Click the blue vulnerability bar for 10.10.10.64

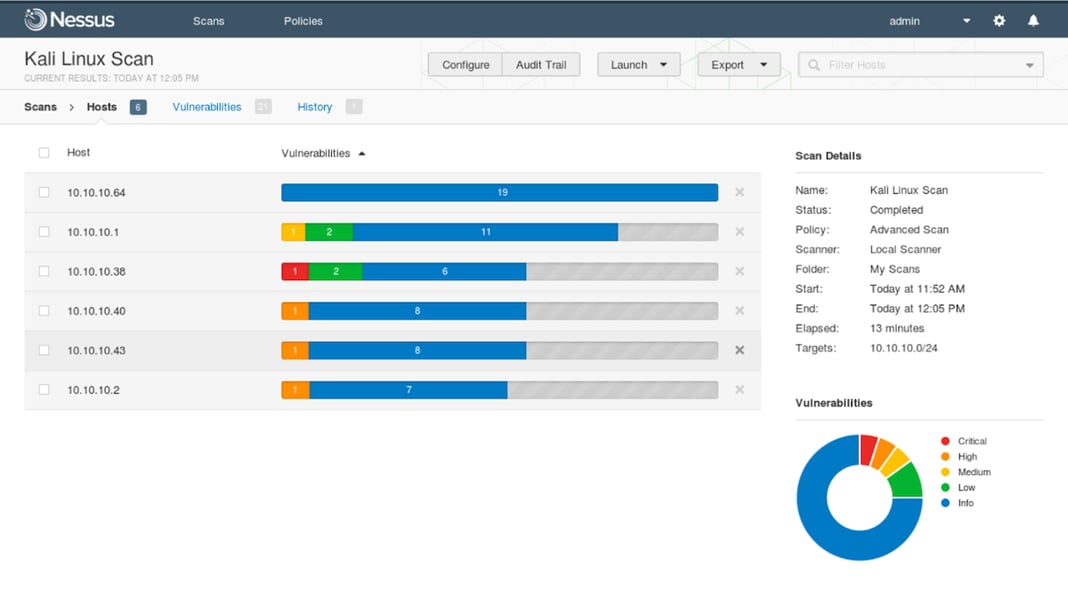(500, 192)
